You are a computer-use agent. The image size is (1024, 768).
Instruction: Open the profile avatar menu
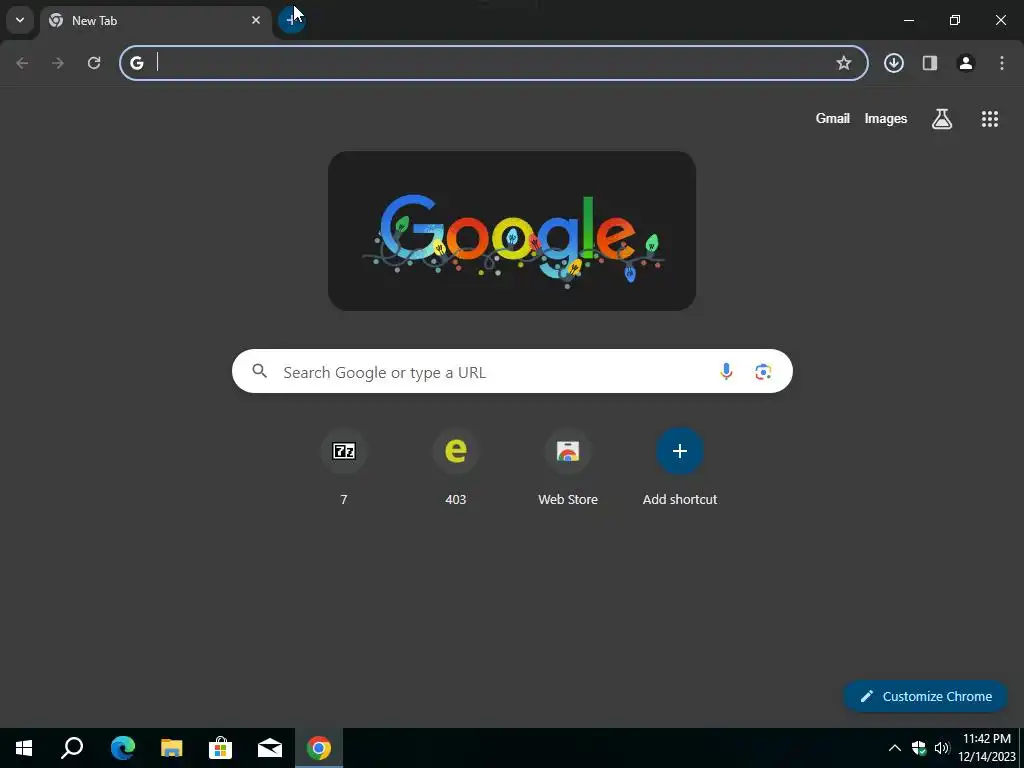[966, 63]
